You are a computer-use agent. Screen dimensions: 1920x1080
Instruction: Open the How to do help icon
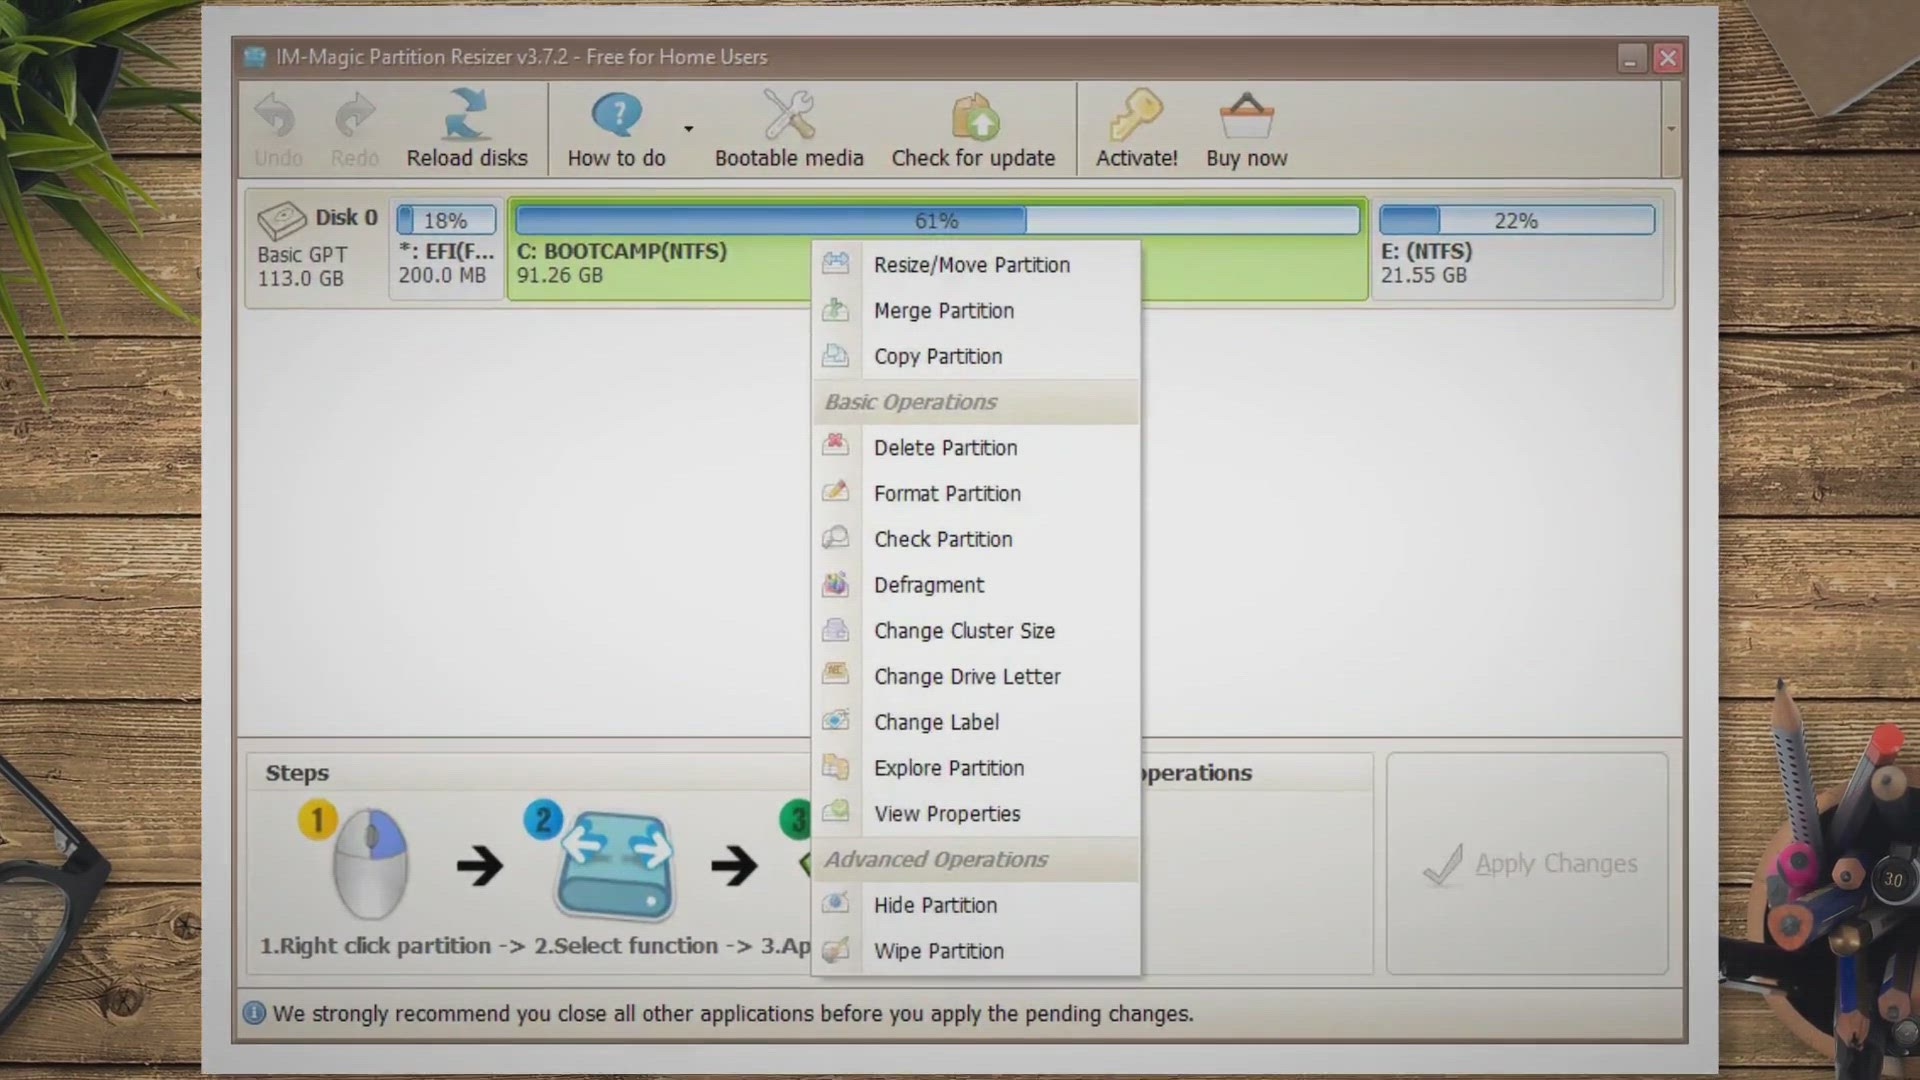click(616, 114)
